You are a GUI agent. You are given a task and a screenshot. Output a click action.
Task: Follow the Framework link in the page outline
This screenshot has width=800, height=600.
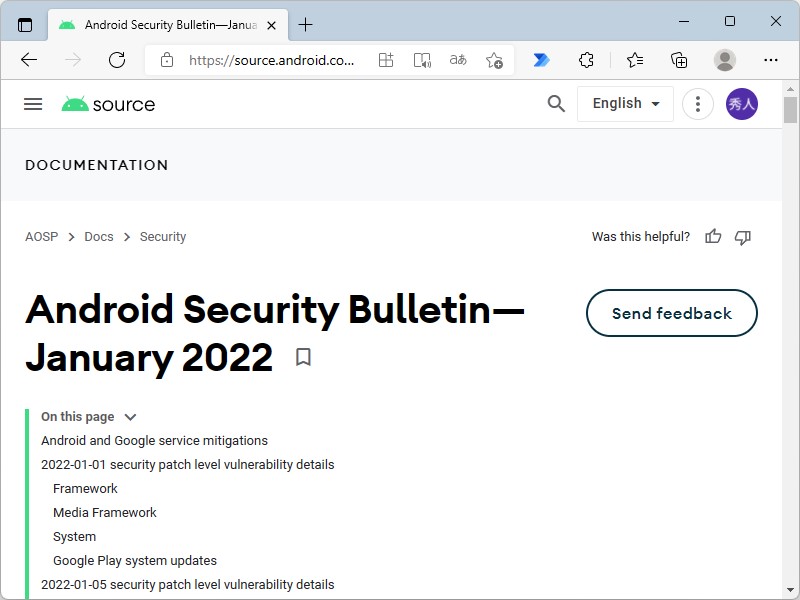pos(85,488)
